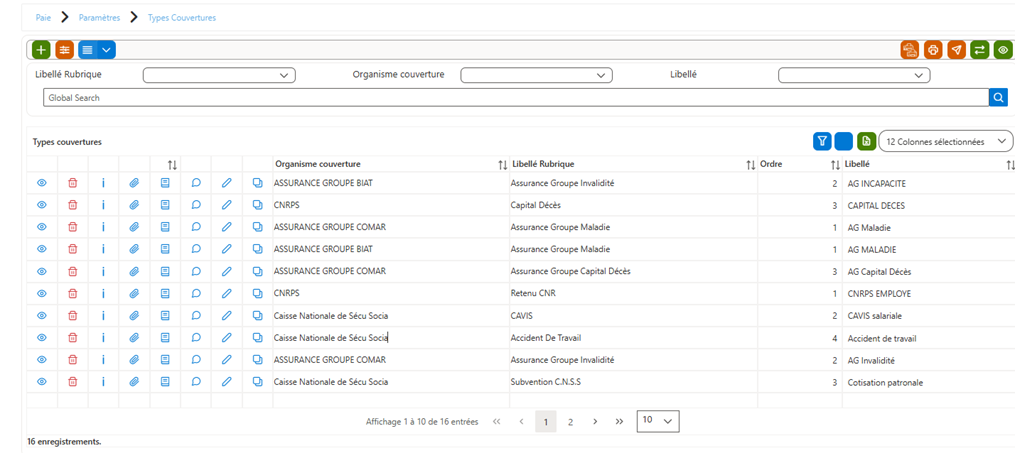Screen dimensions: 1015x453
Task: Open the Organisme couverture filter dropdown
Action: (x=536, y=75)
